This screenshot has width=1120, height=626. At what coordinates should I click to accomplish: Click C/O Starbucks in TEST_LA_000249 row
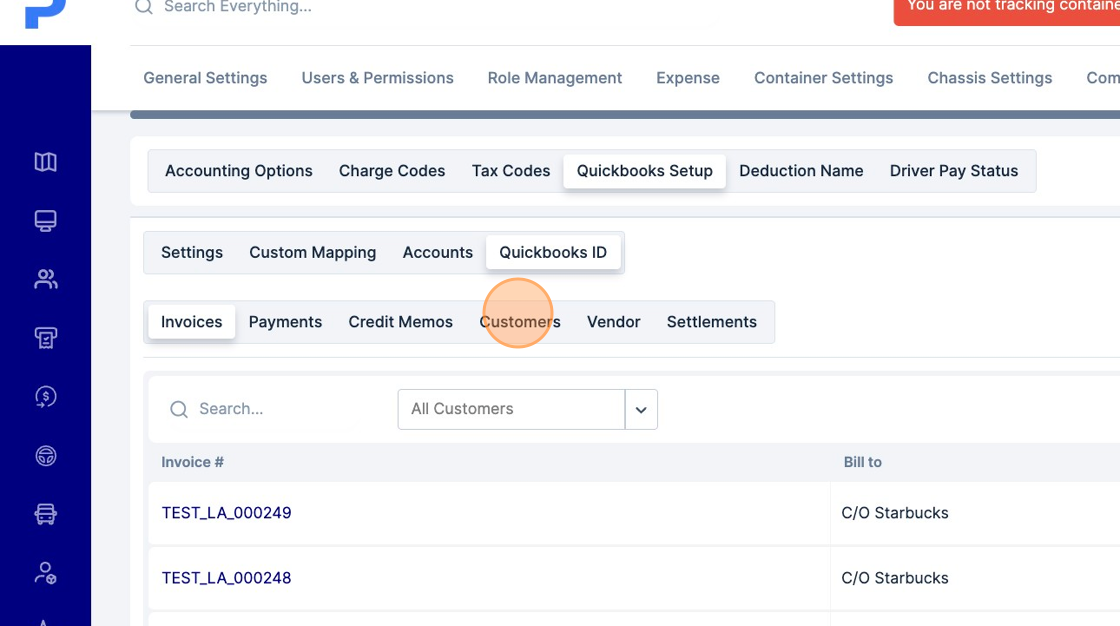click(894, 513)
